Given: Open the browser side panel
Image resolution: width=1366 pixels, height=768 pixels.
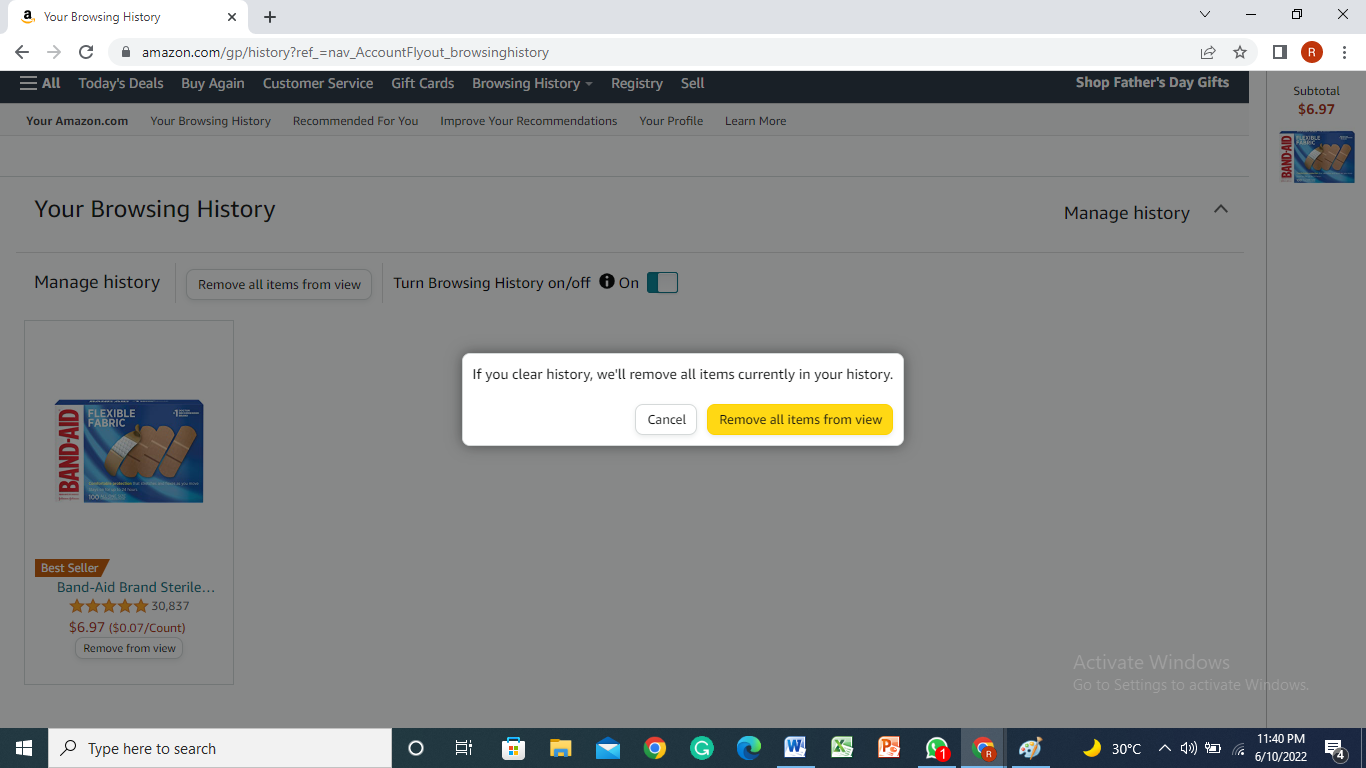Looking at the screenshot, I should (1279, 52).
